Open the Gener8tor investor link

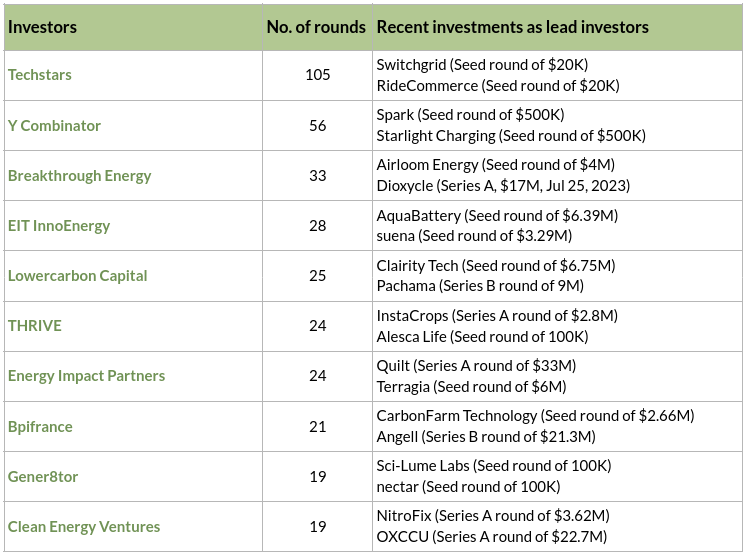(43, 477)
